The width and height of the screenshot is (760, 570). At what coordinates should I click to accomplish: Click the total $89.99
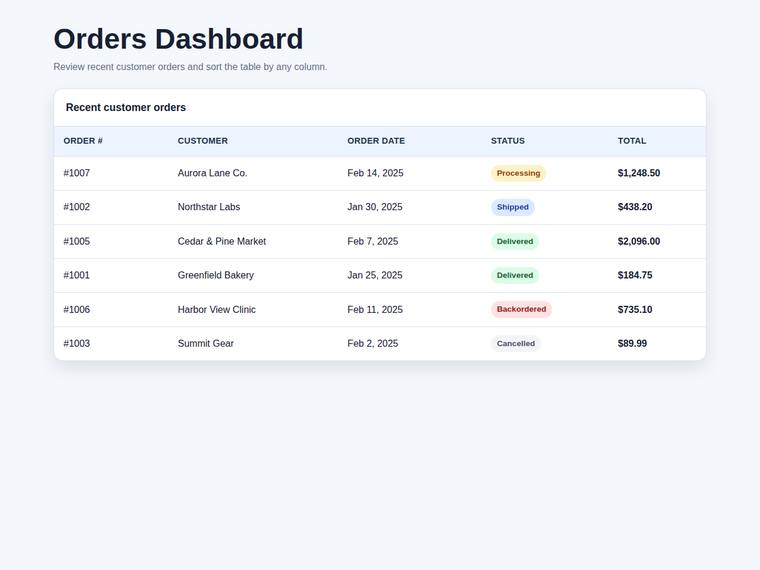click(x=632, y=344)
